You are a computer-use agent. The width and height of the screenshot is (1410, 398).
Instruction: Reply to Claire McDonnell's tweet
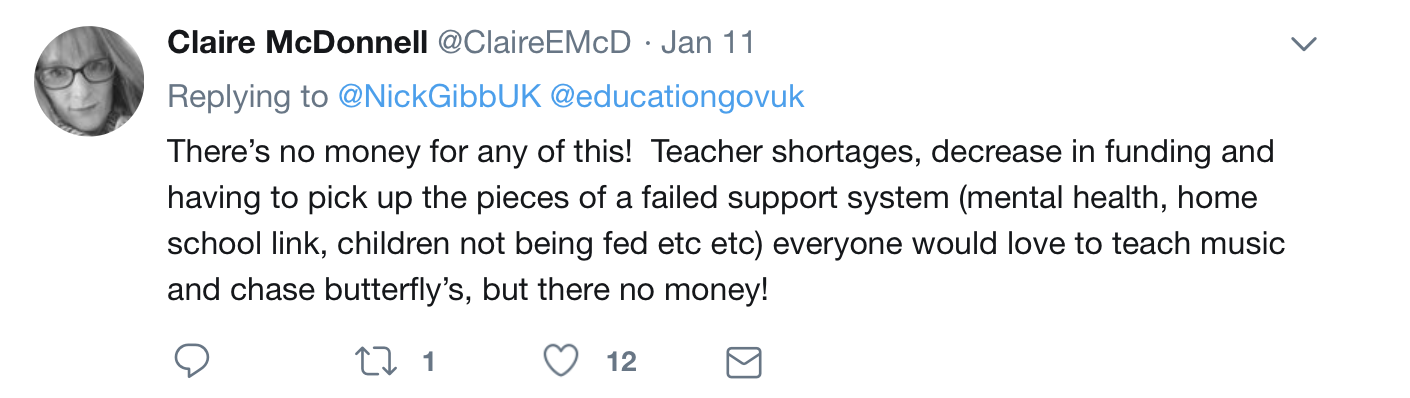pos(191,361)
